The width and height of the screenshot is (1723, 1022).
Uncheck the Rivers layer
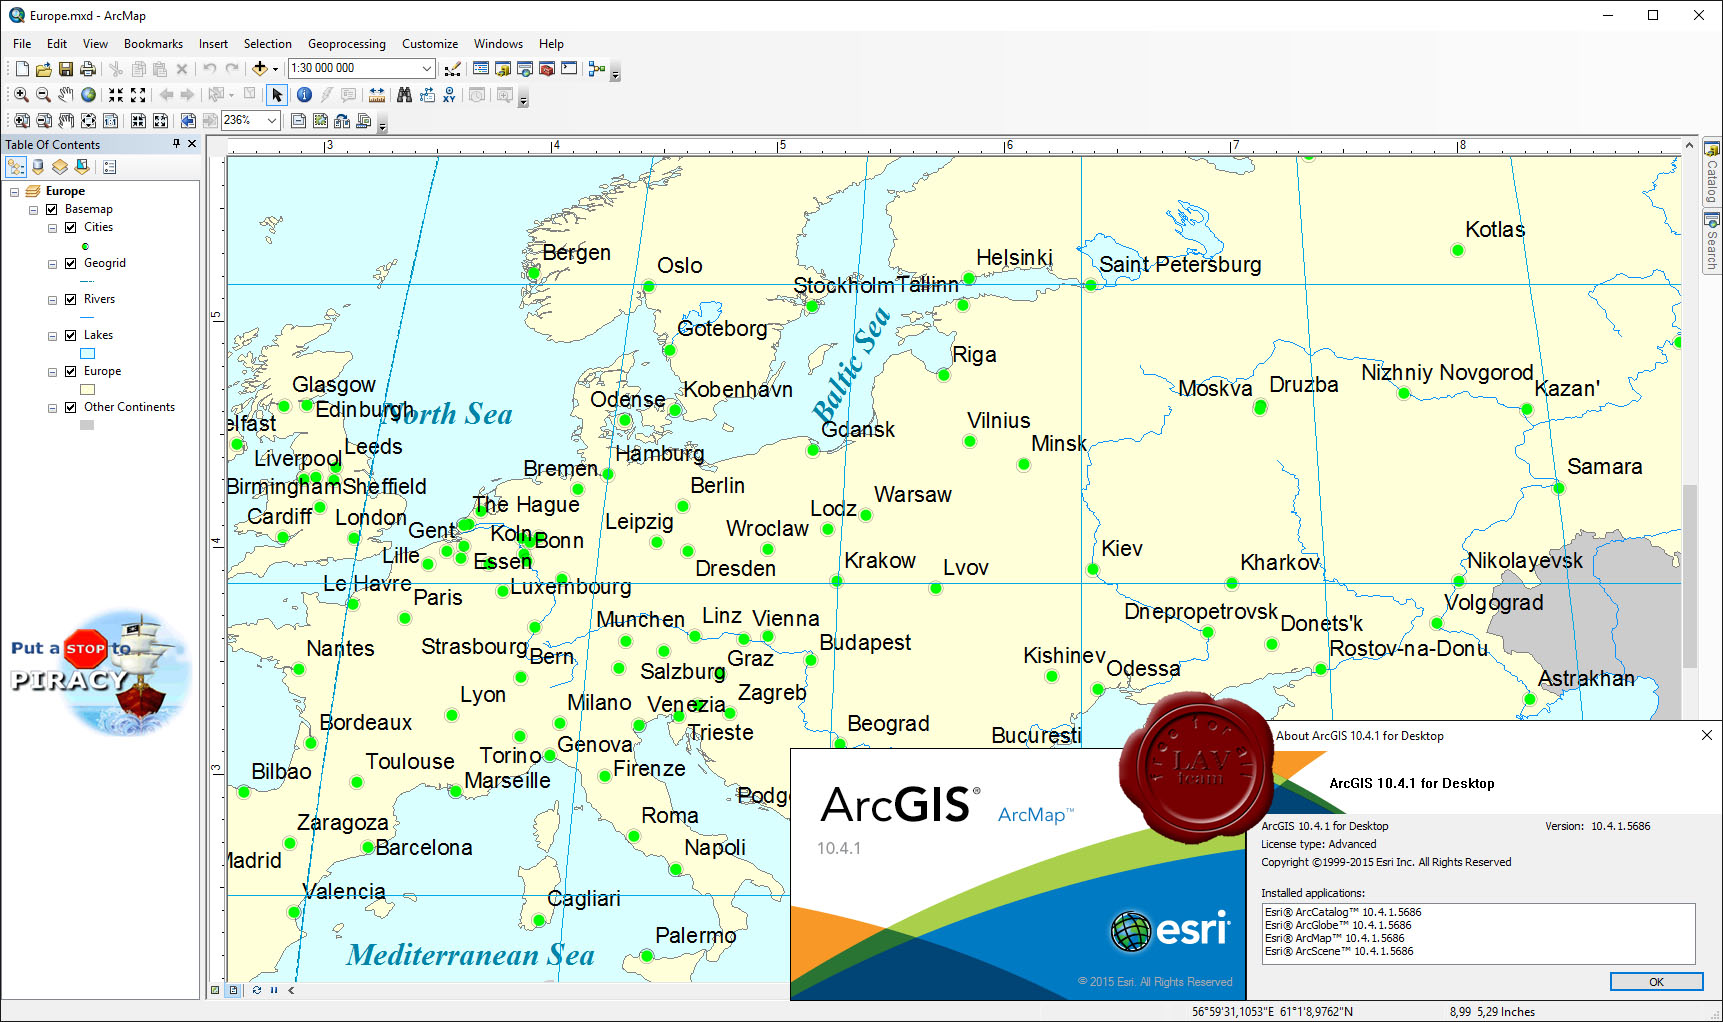(x=70, y=300)
